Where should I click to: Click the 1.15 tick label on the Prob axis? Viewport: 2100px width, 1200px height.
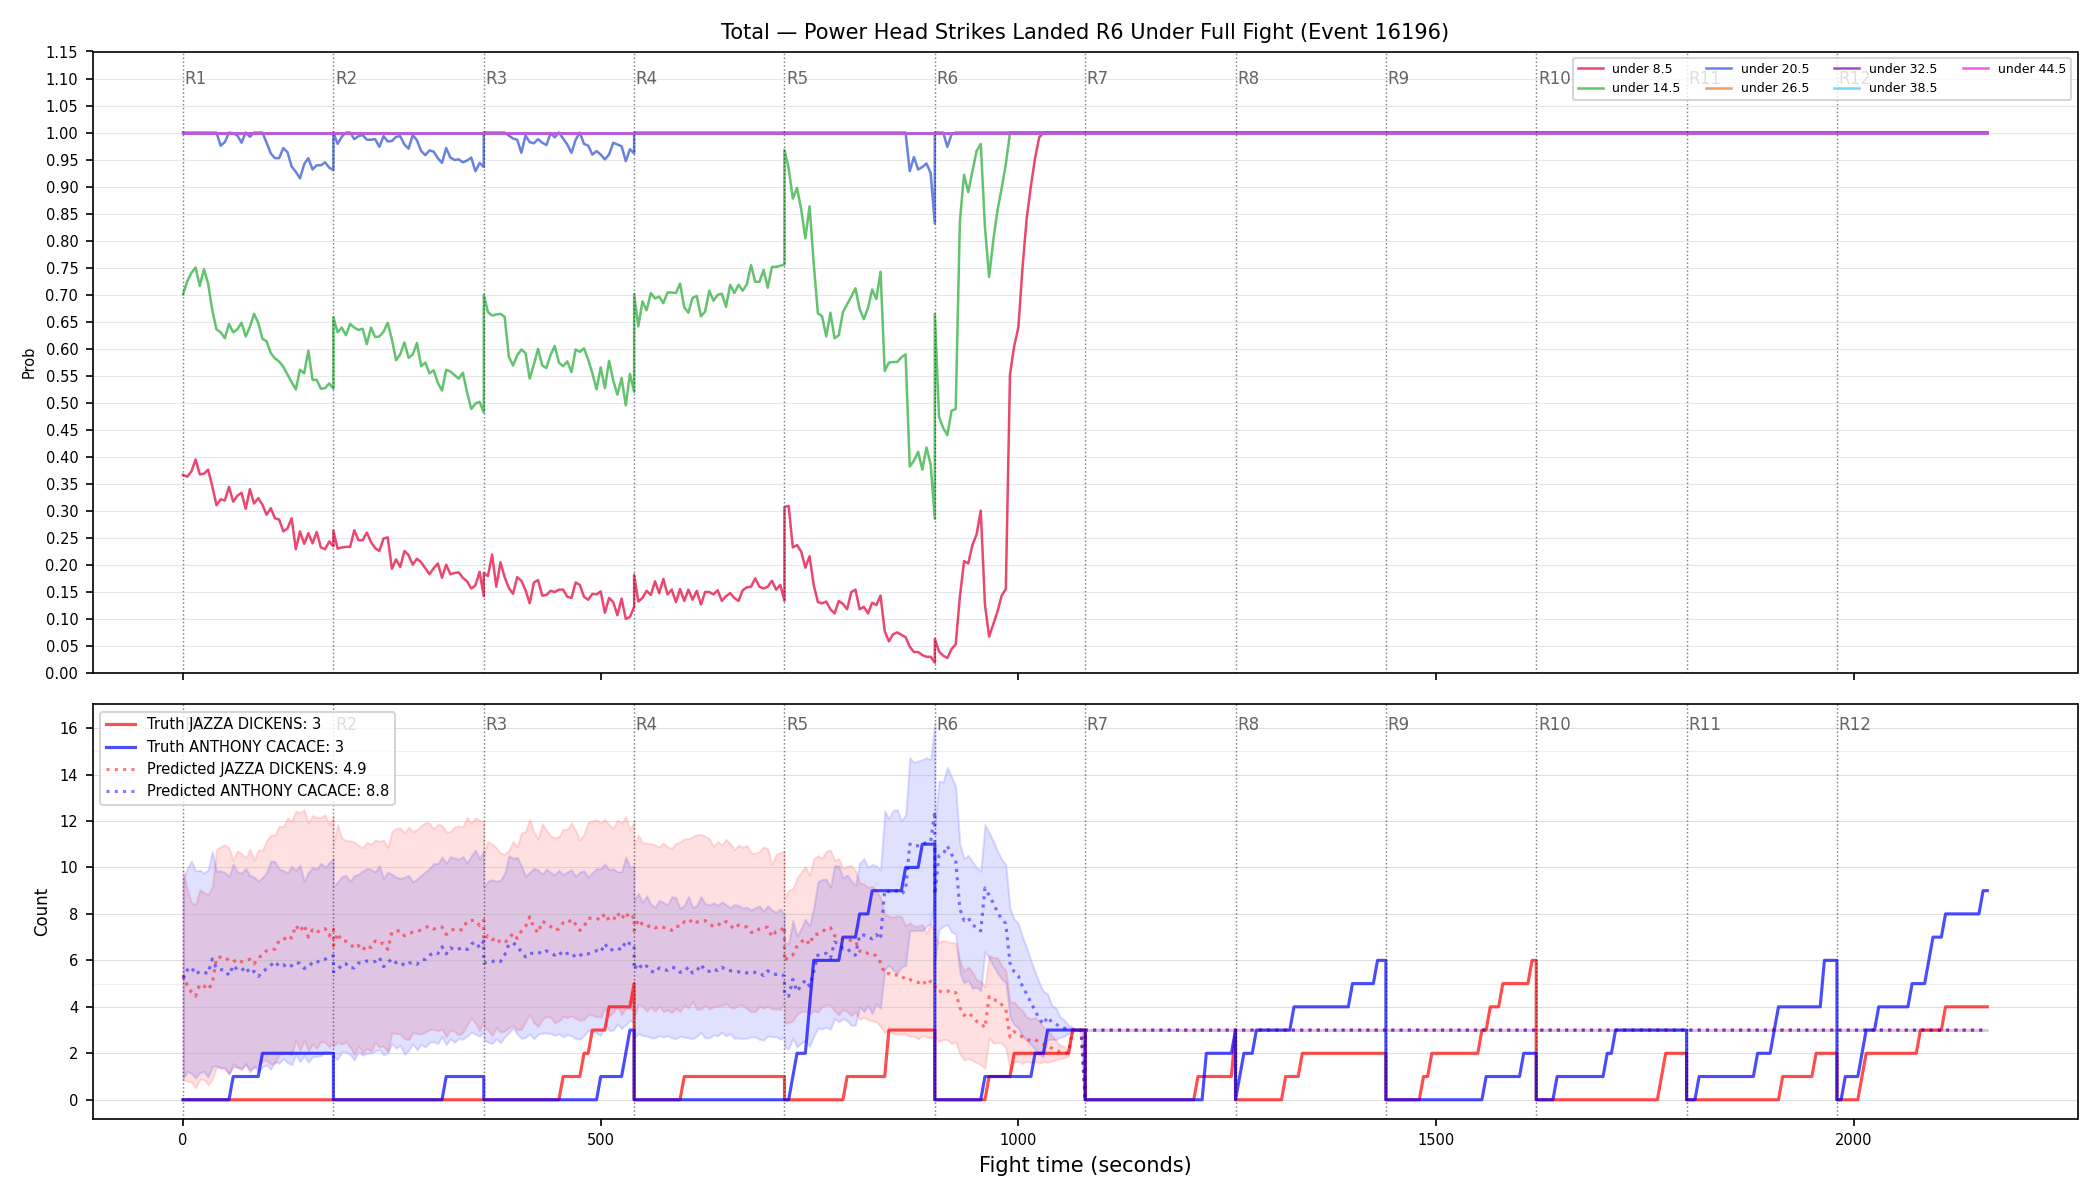tap(61, 52)
